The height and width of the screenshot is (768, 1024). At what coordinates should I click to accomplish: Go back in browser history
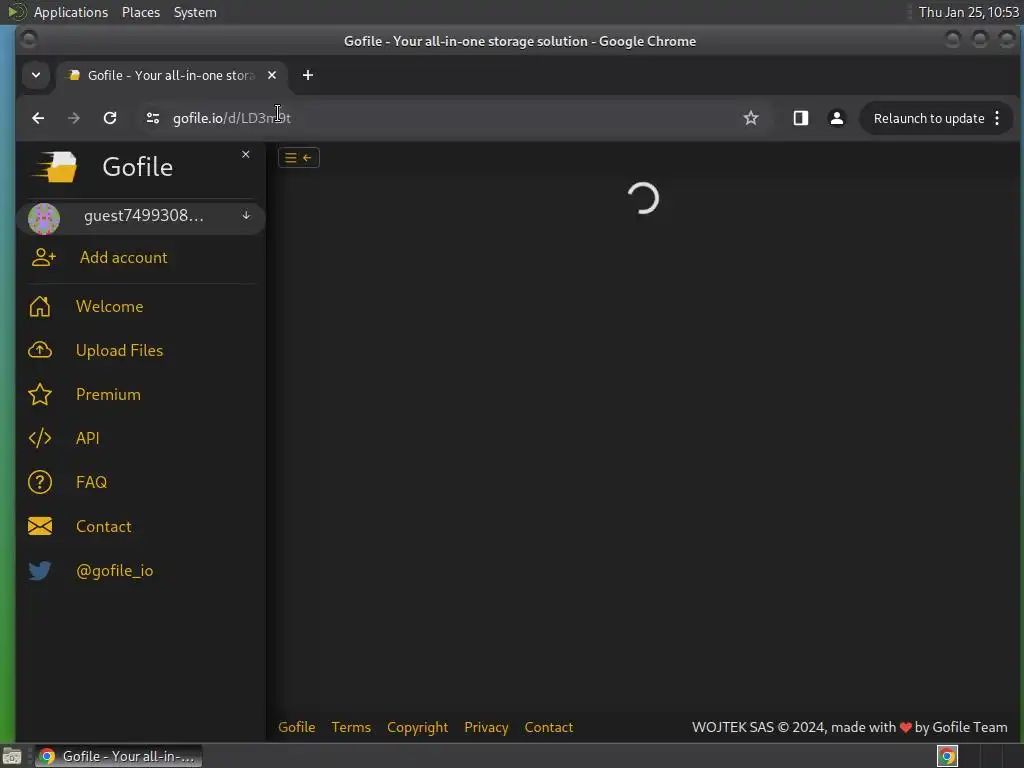(x=38, y=118)
